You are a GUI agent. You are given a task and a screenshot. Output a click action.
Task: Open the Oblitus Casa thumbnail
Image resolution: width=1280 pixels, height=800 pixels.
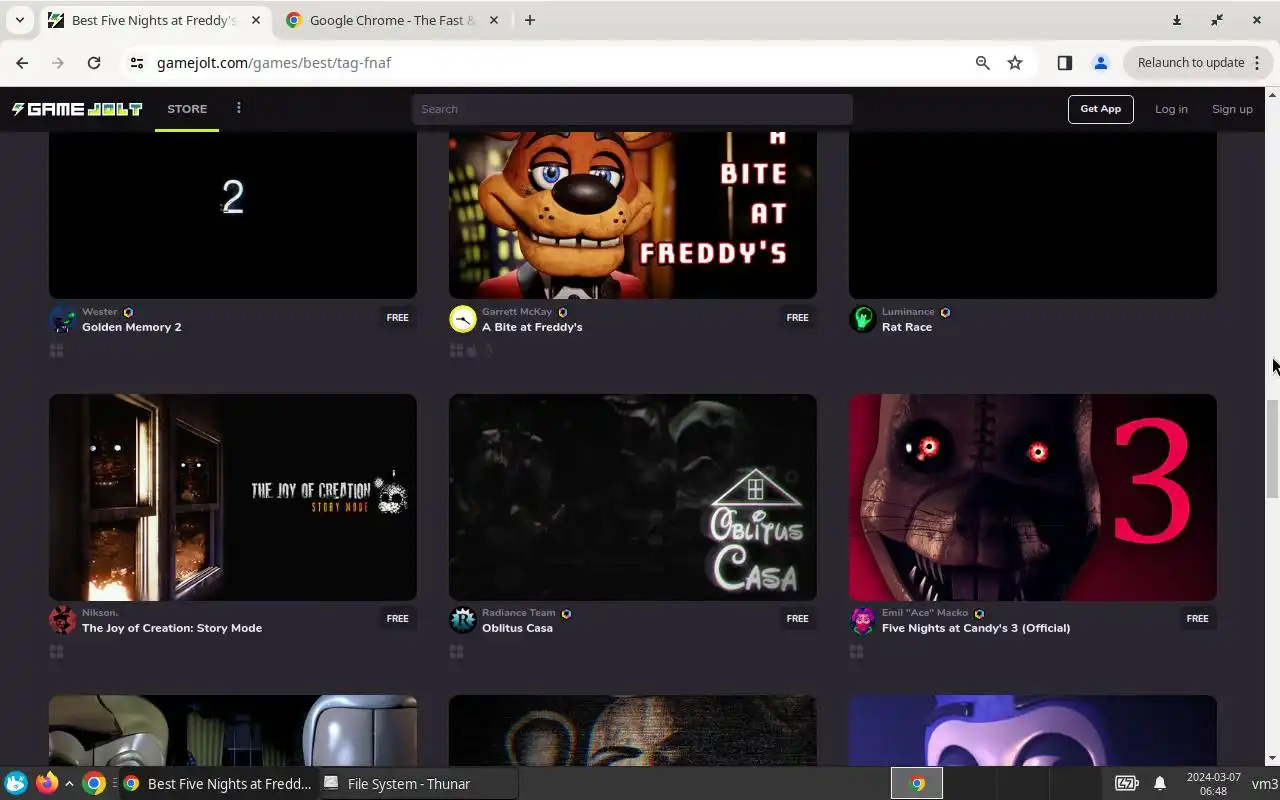633,497
